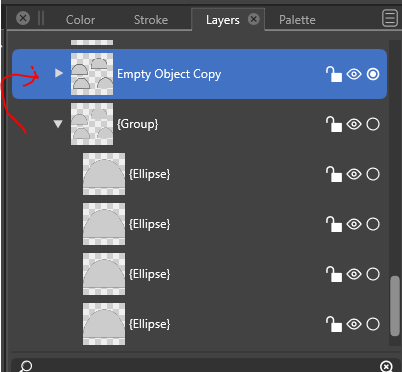
Task: Expand the Empty Object Copy layer
Action: pos(59,73)
